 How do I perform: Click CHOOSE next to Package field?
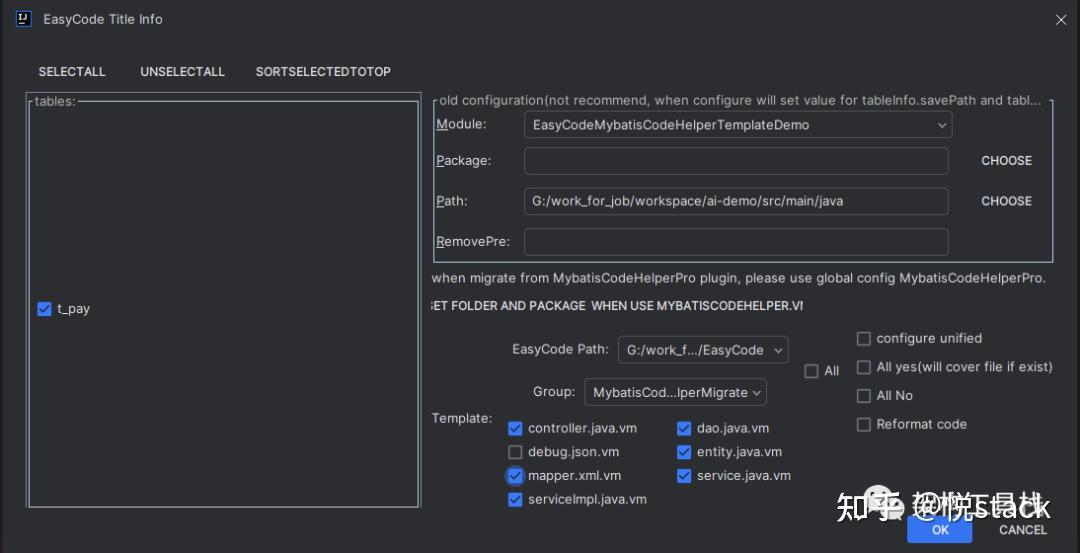coord(1006,161)
